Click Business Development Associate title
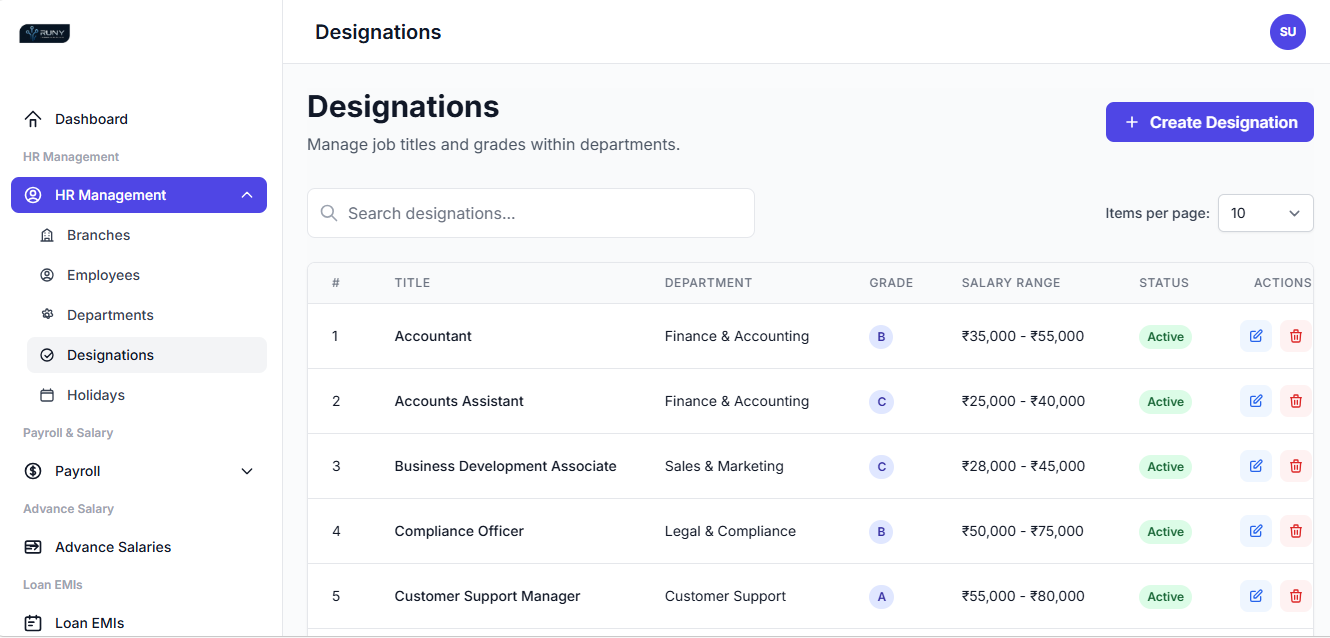The height and width of the screenshot is (638, 1330). (x=505, y=466)
